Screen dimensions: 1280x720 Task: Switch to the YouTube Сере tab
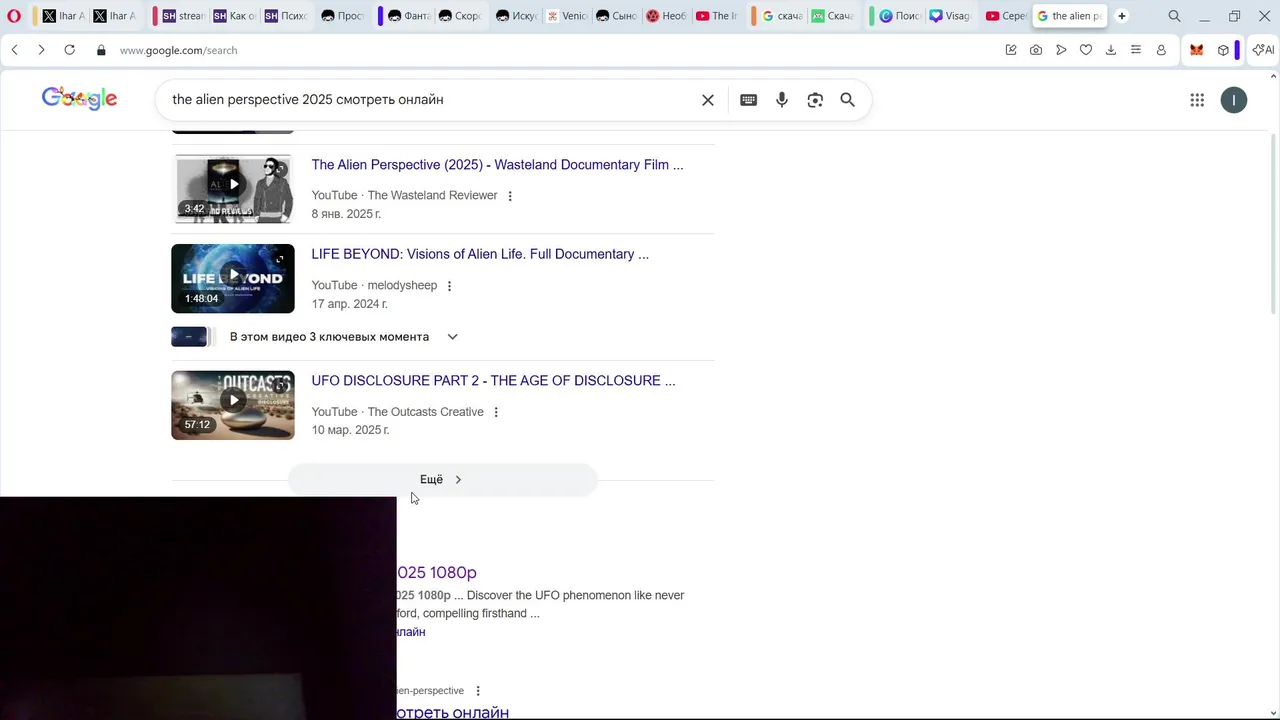click(x=1006, y=16)
